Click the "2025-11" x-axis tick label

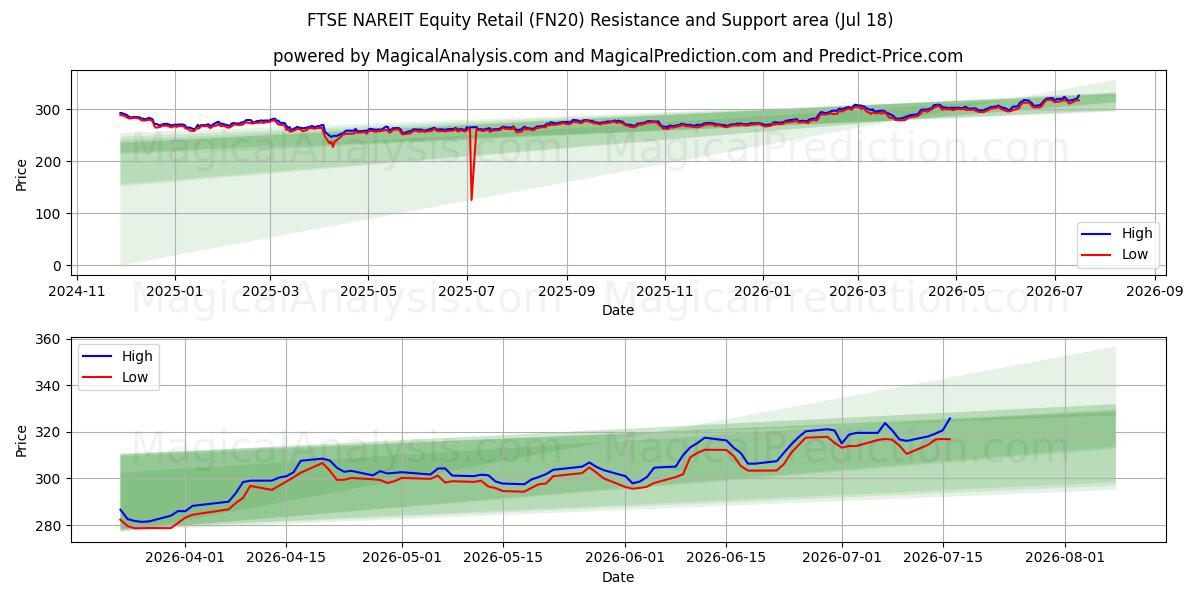coord(665,290)
